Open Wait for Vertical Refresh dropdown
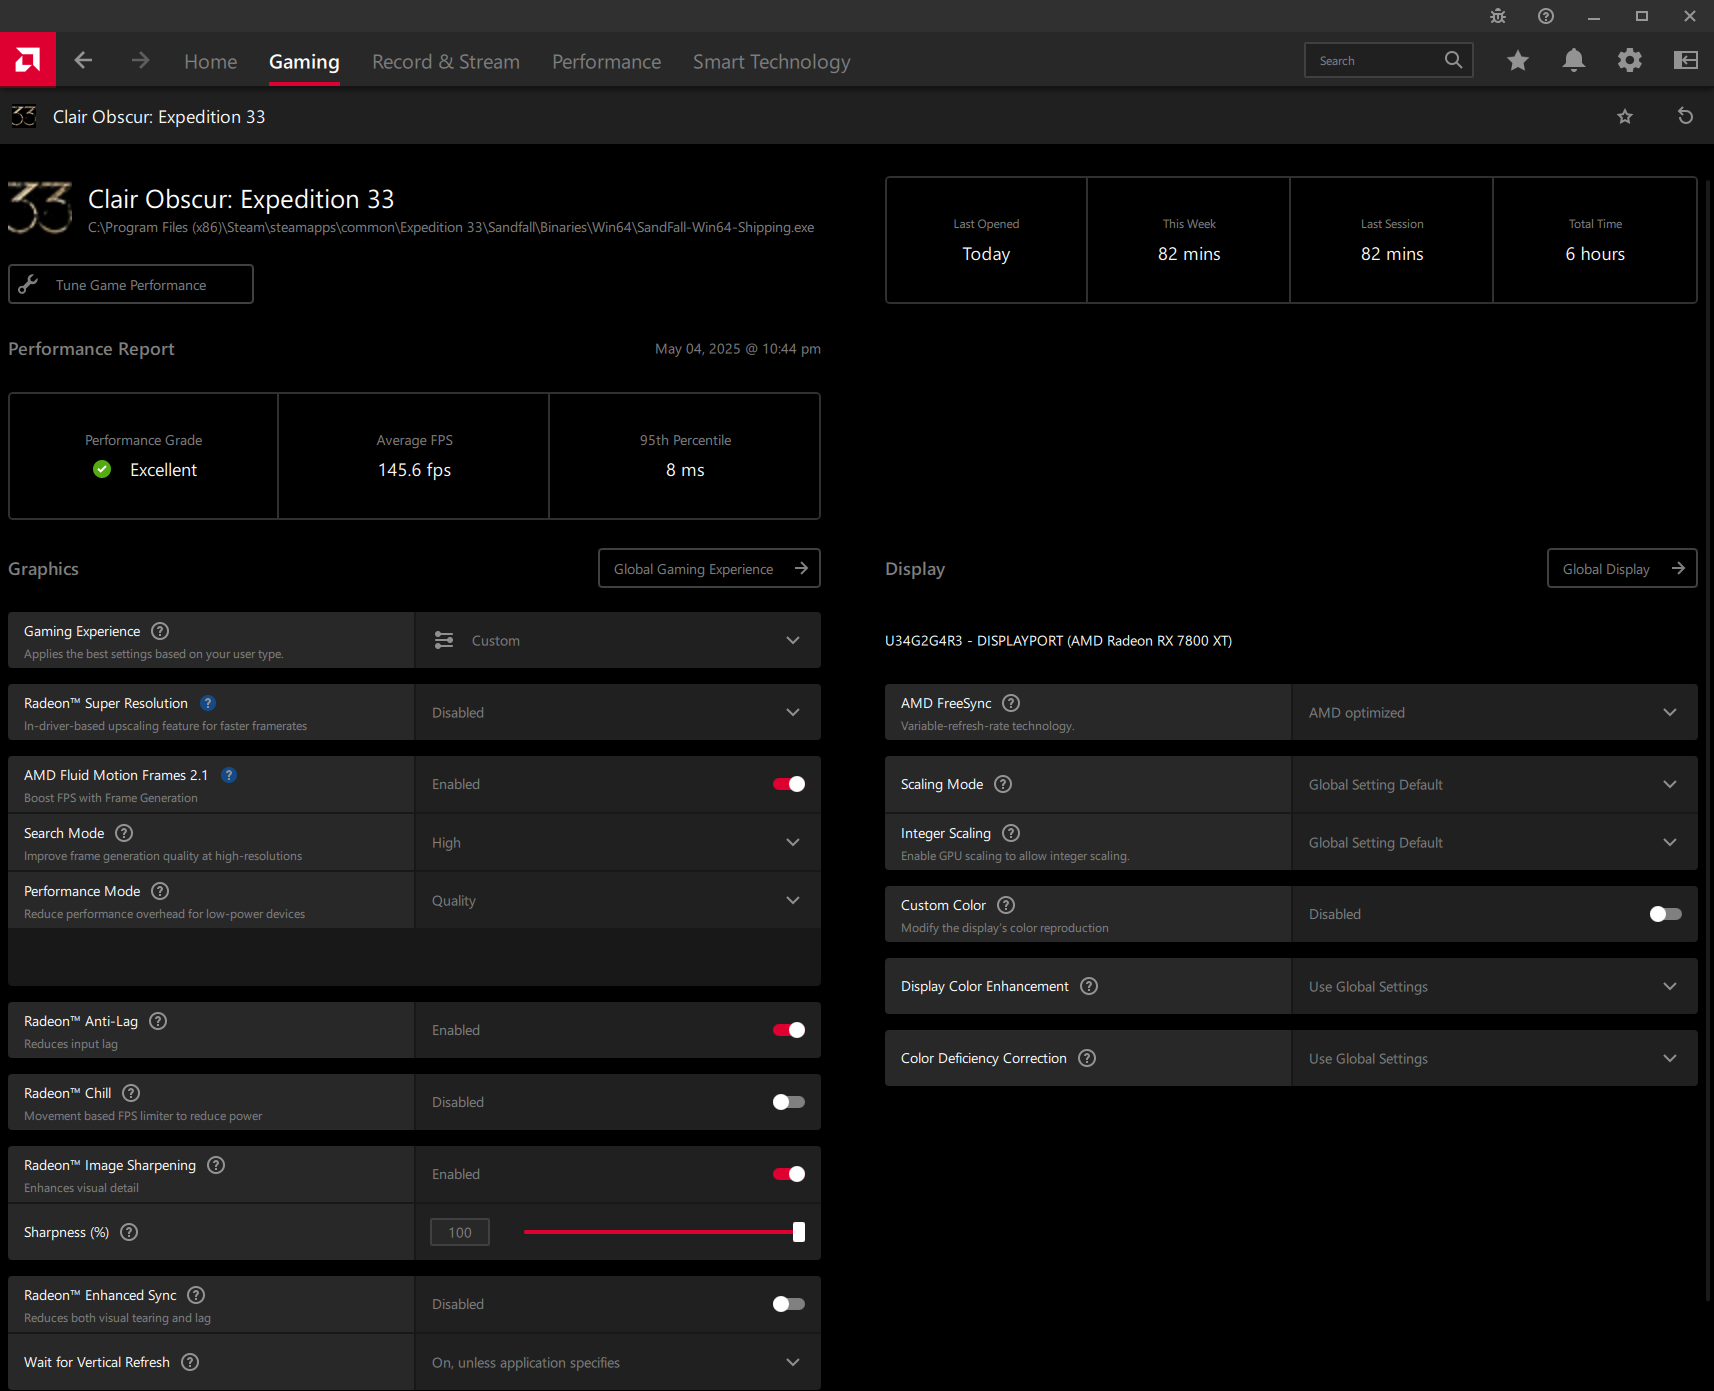 pyautogui.click(x=618, y=1362)
